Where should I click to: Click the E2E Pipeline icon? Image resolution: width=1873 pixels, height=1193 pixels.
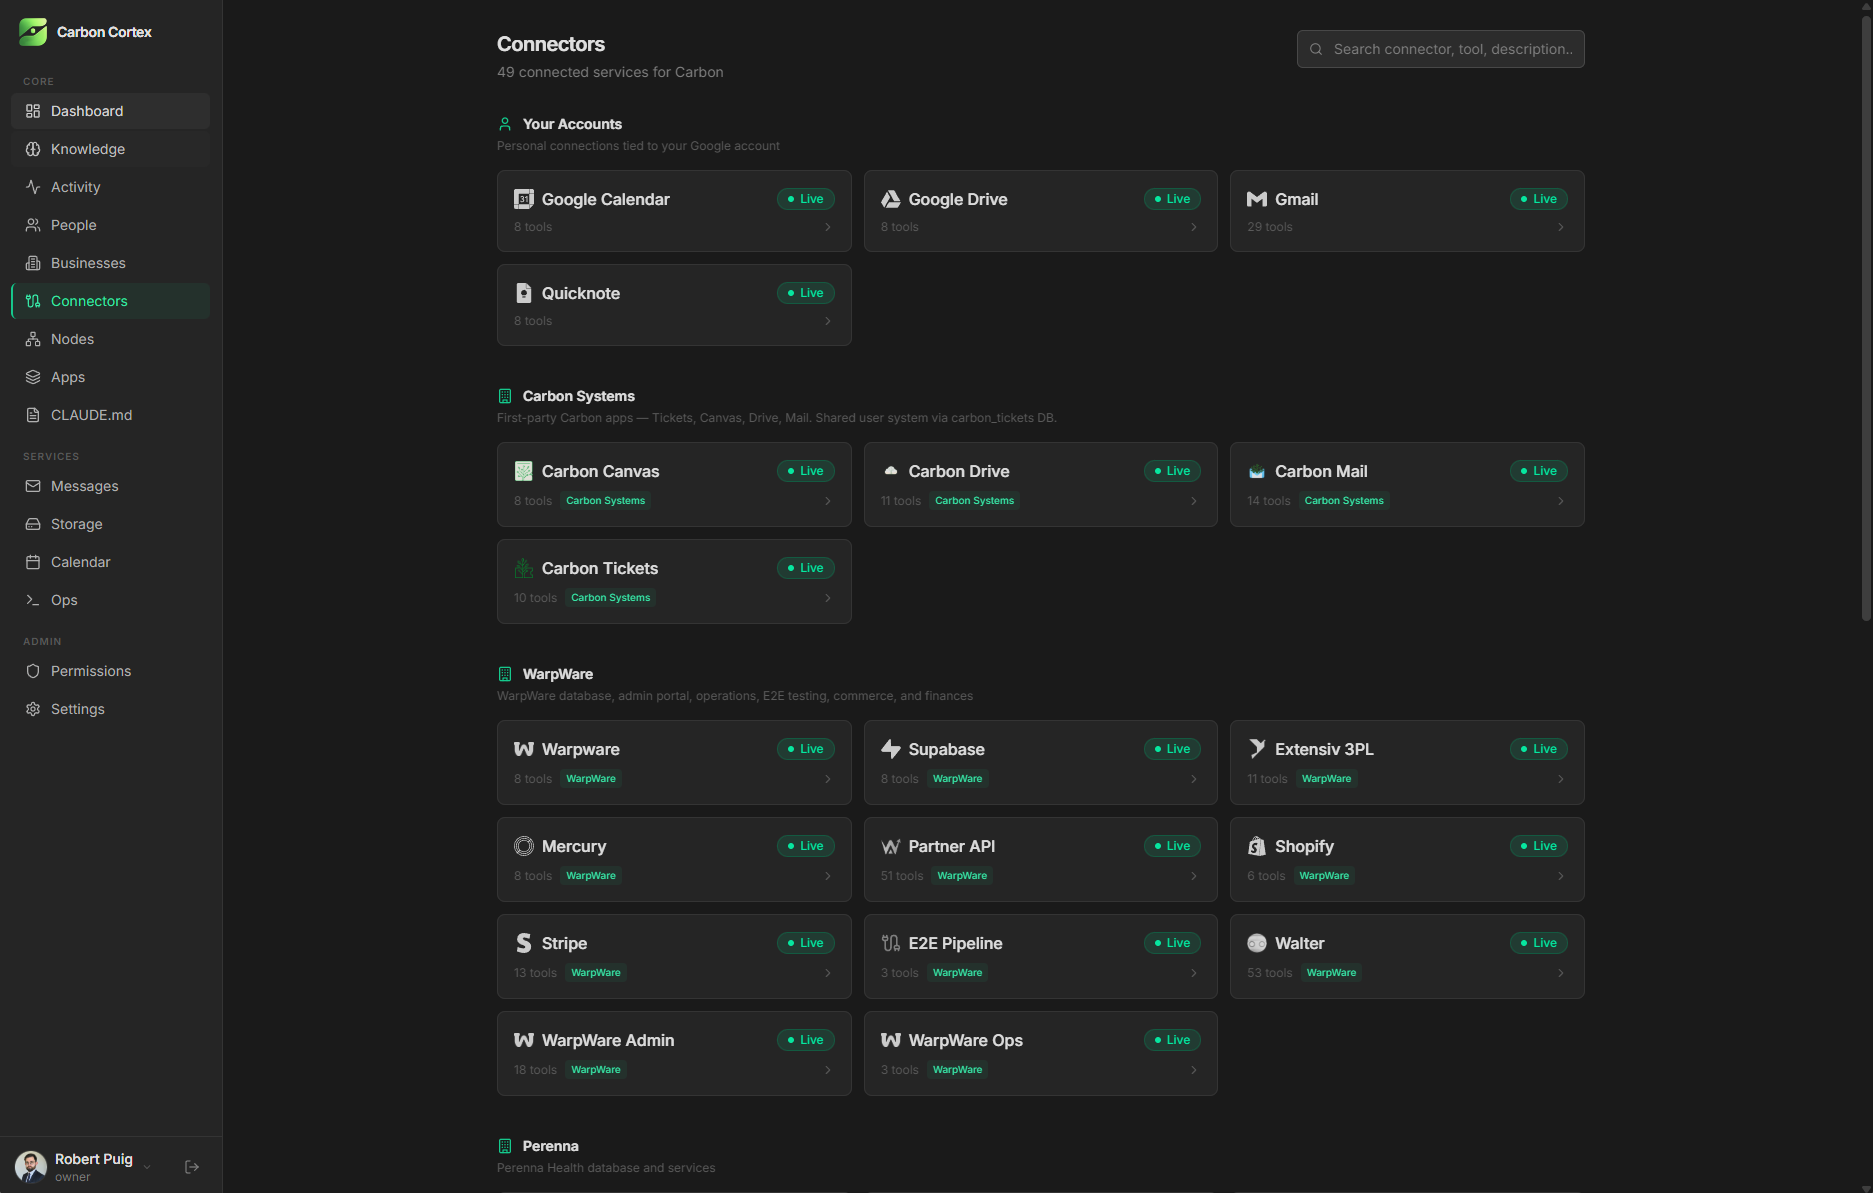890,943
